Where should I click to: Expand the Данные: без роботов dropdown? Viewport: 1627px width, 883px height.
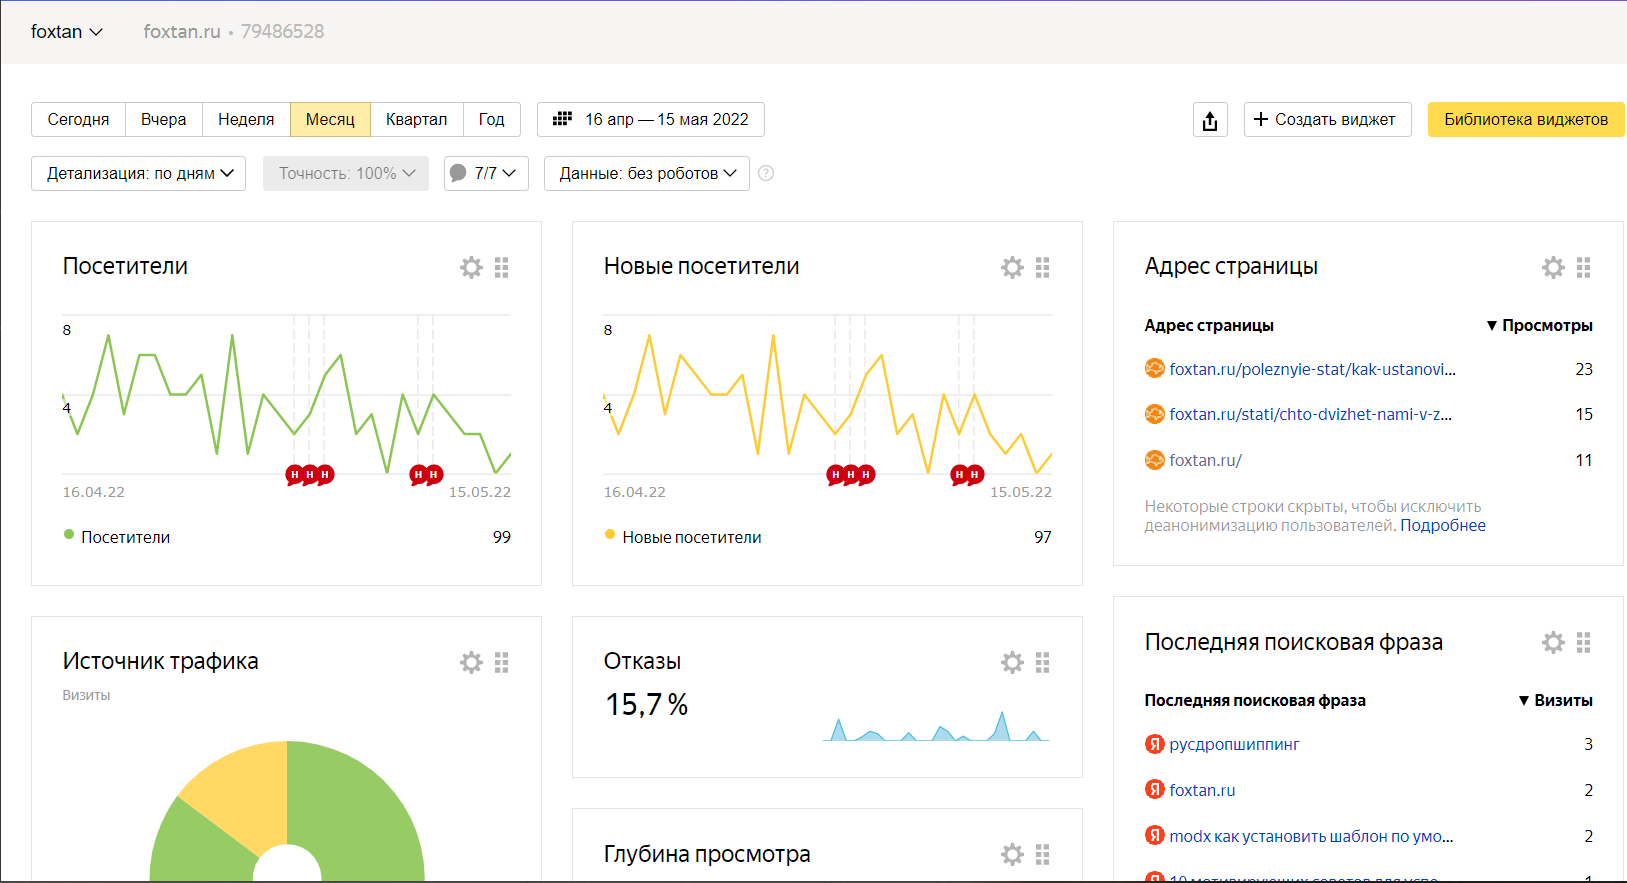coord(647,173)
